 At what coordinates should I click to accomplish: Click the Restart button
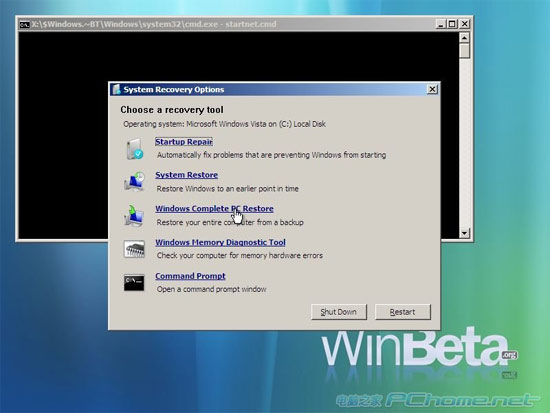403,312
